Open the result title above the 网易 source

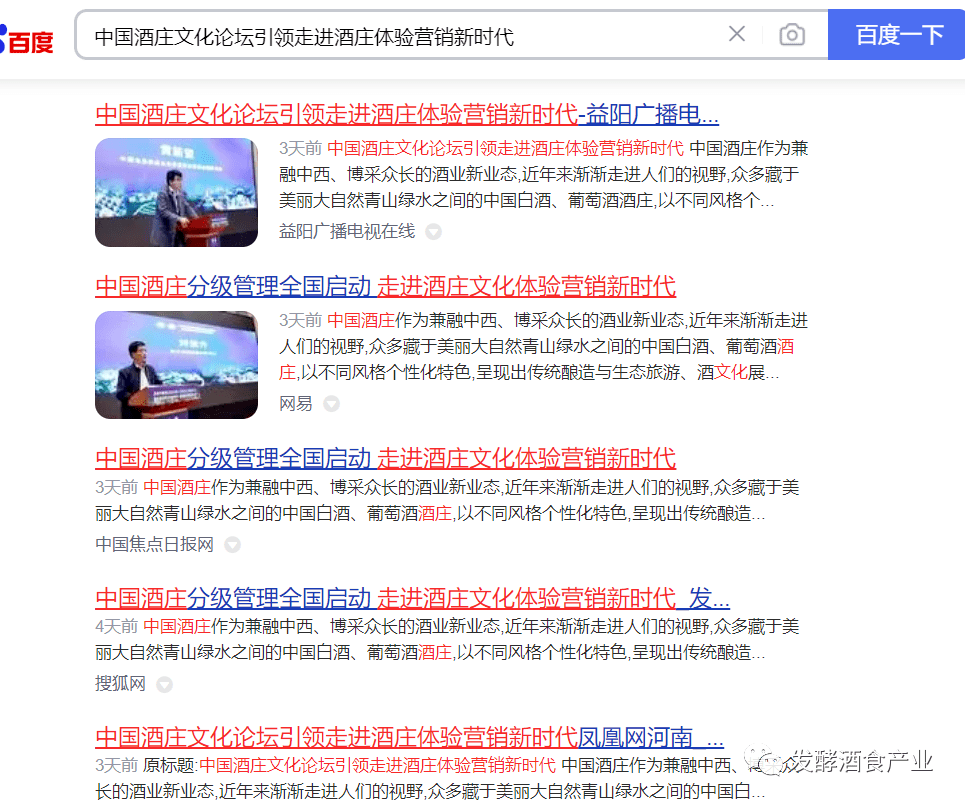click(x=385, y=287)
